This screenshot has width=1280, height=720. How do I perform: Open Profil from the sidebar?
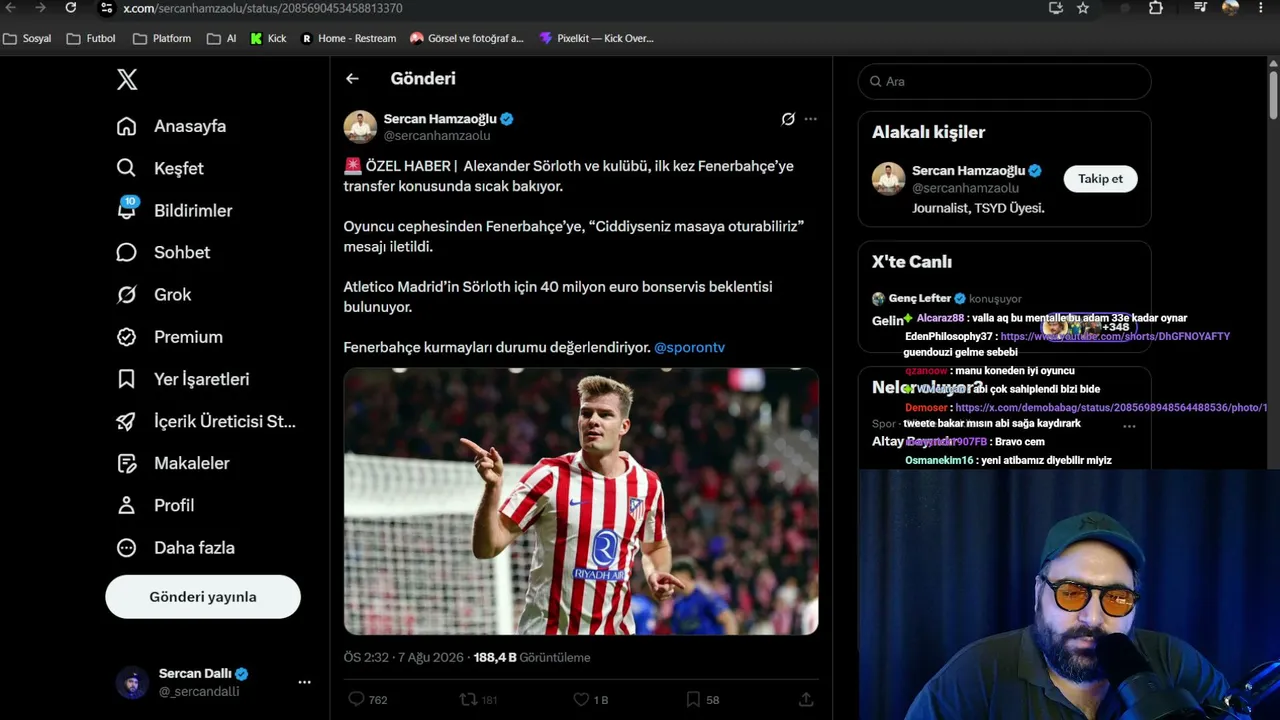point(155,505)
